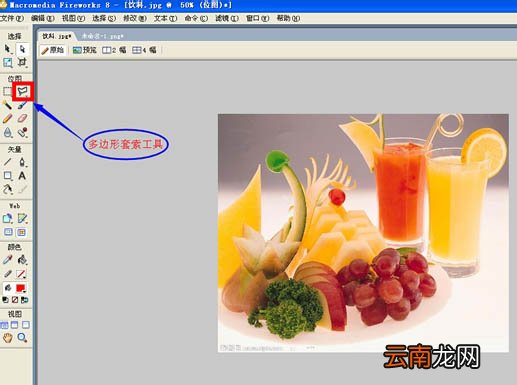The width and height of the screenshot is (517, 385).
Task: Open the 滤镜 menu
Action: pyautogui.click(x=227, y=18)
